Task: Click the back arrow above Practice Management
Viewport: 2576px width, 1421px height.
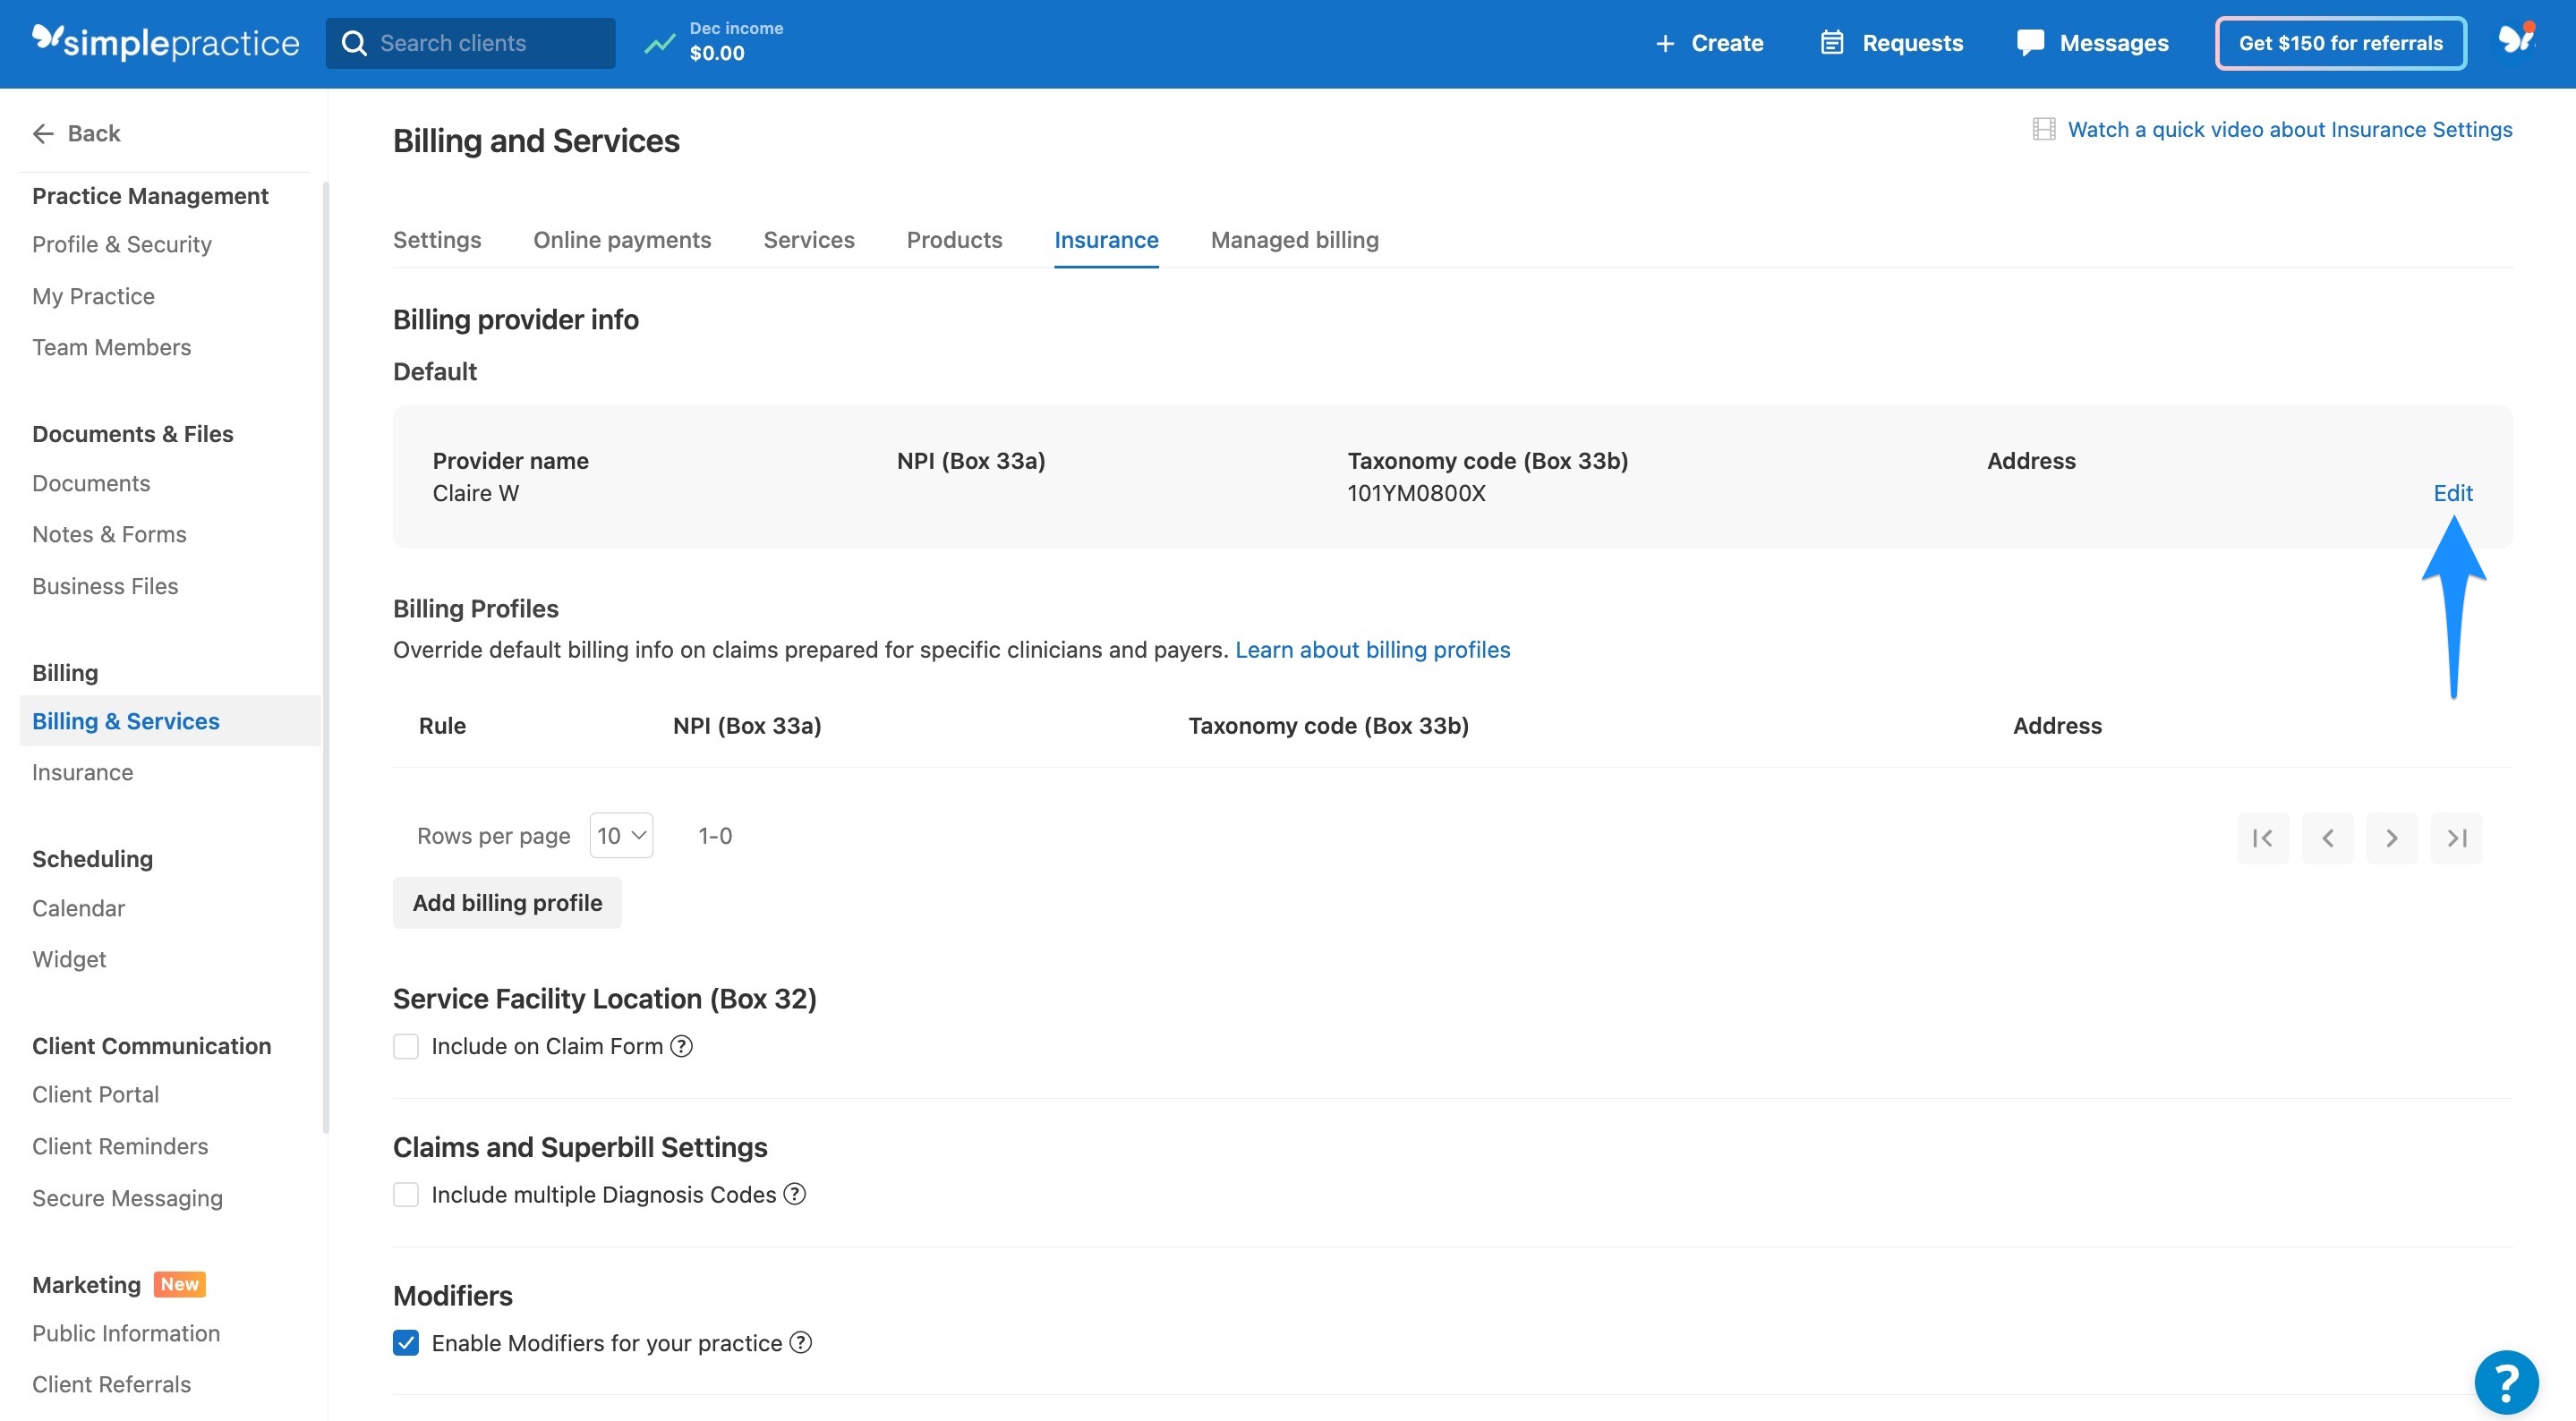Action: coord(43,133)
